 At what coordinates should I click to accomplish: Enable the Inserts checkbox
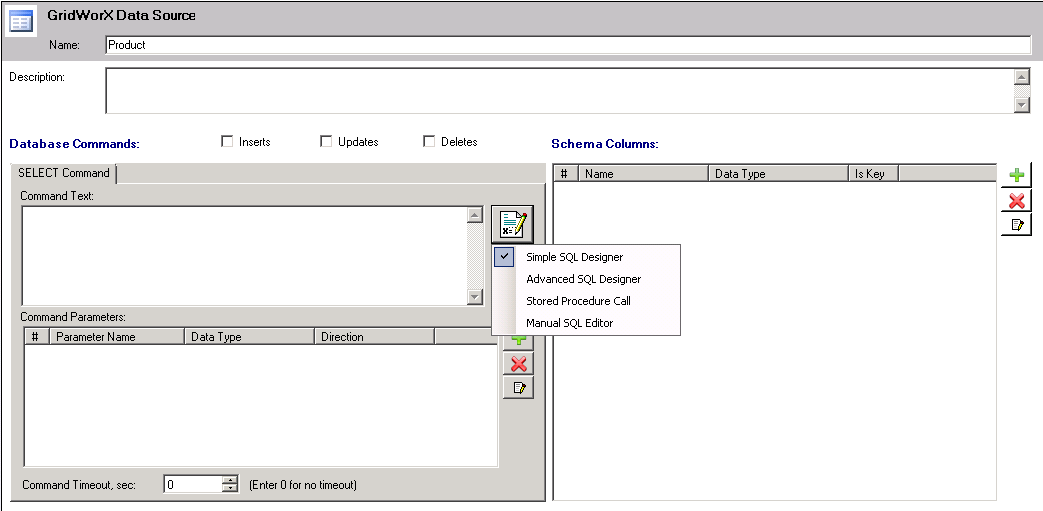[227, 141]
